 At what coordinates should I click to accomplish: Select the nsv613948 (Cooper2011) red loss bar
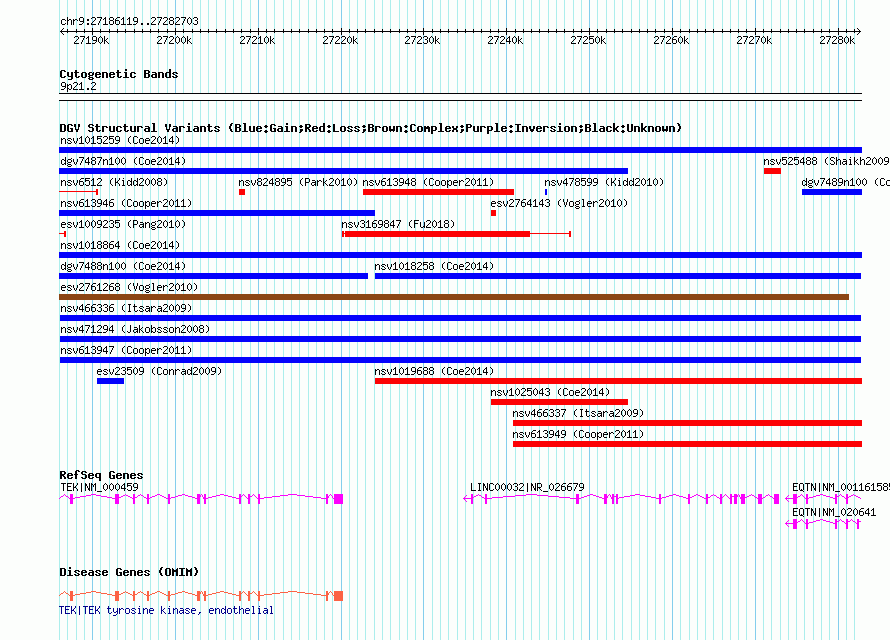point(438,192)
